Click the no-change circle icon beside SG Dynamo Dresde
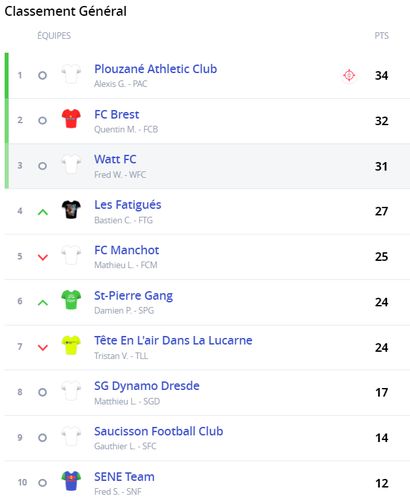410x500 pixels. click(42, 392)
